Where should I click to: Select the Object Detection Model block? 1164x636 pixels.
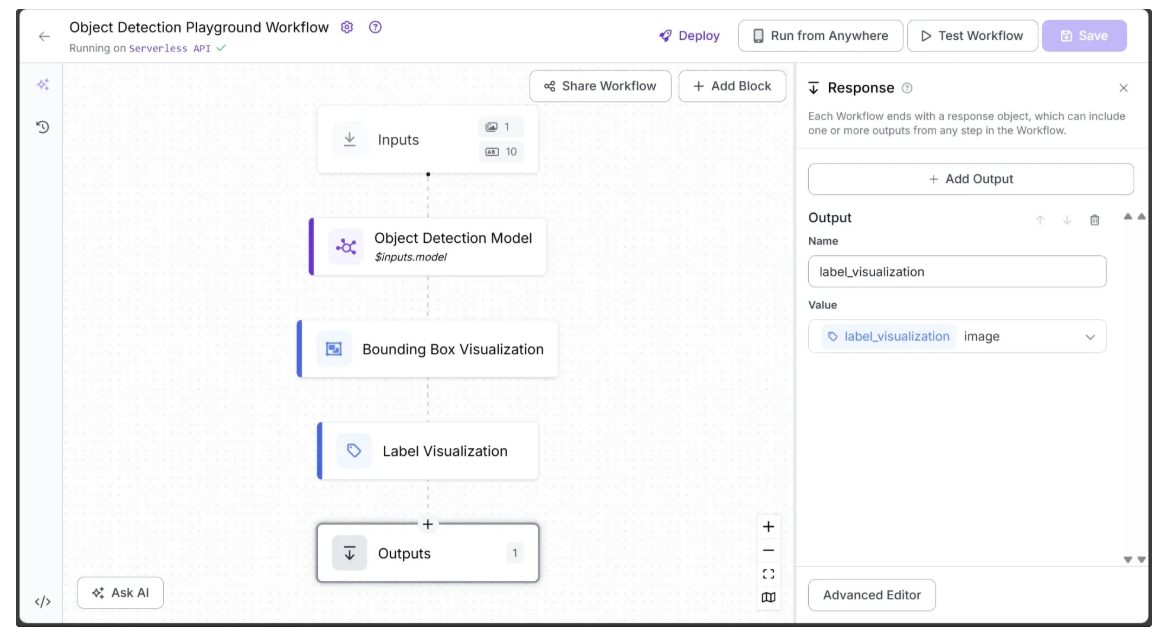pyautogui.click(x=429, y=246)
